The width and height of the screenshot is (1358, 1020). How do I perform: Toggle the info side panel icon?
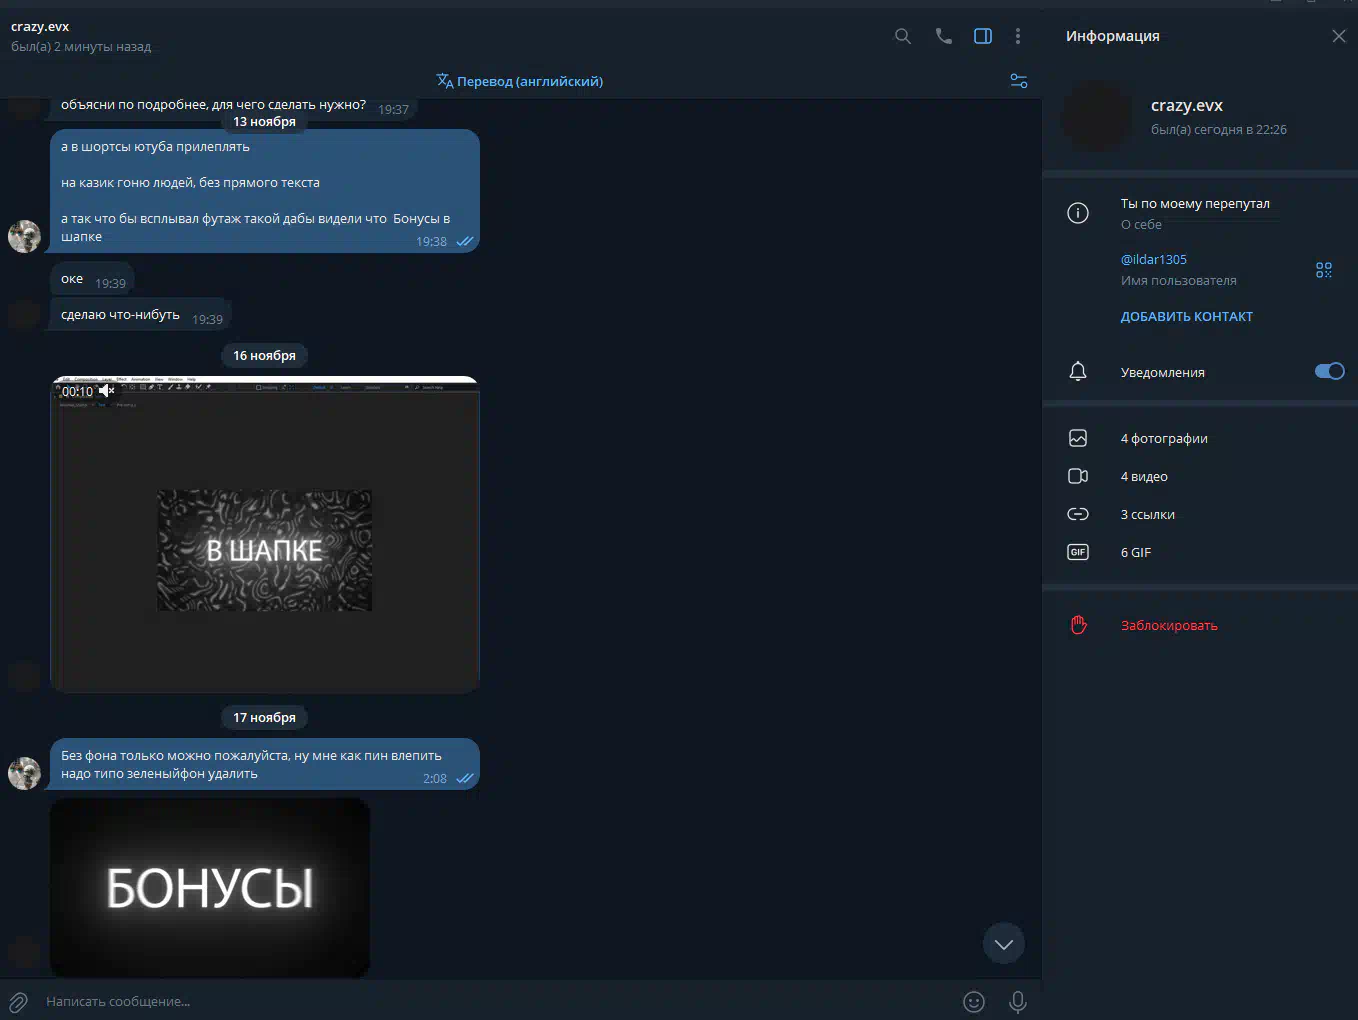[x=983, y=36]
